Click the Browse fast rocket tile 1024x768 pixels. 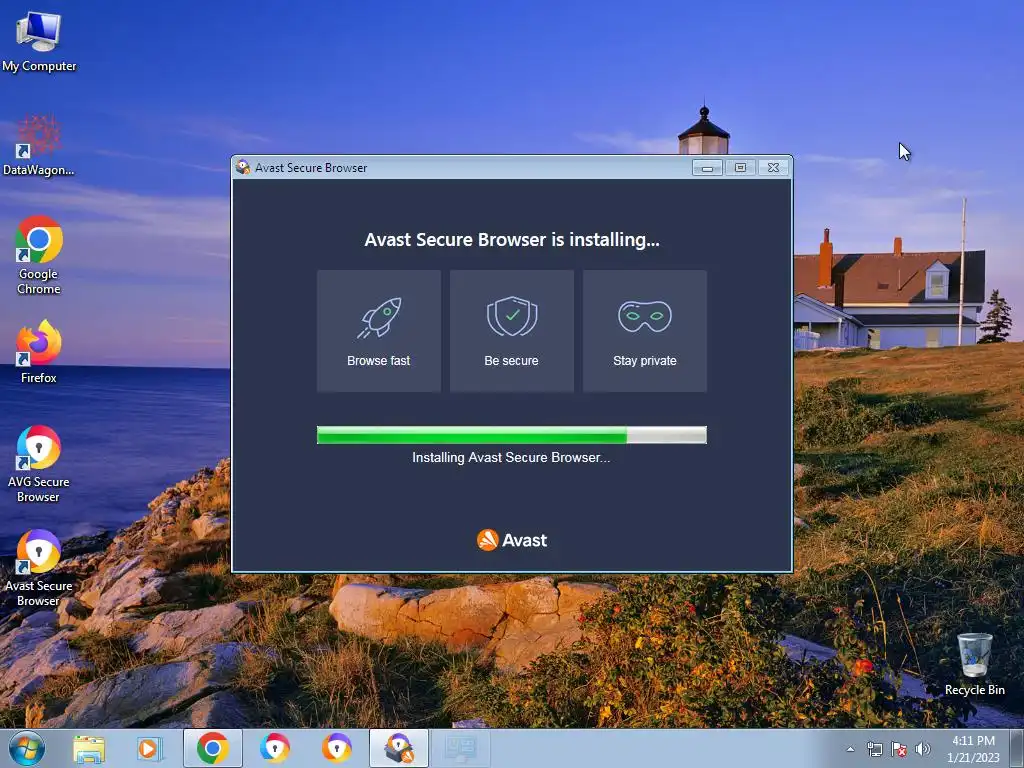(379, 331)
